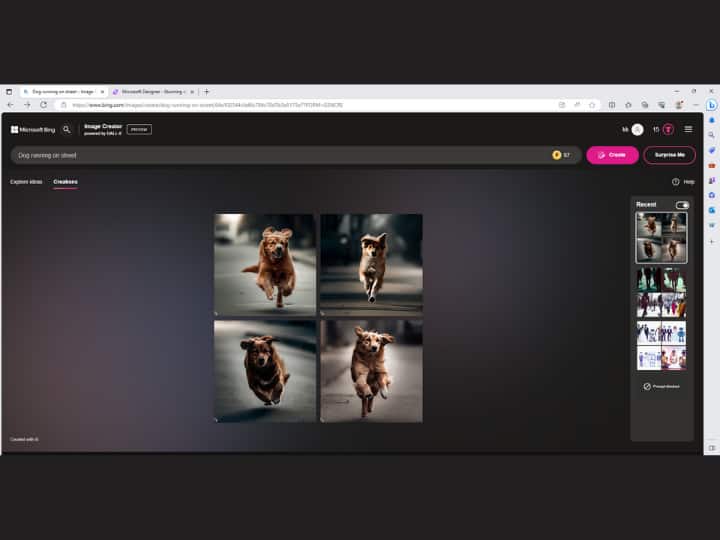Switch to the Explore ideas tab
The height and width of the screenshot is (540, 720).
[x=26, y=182]
